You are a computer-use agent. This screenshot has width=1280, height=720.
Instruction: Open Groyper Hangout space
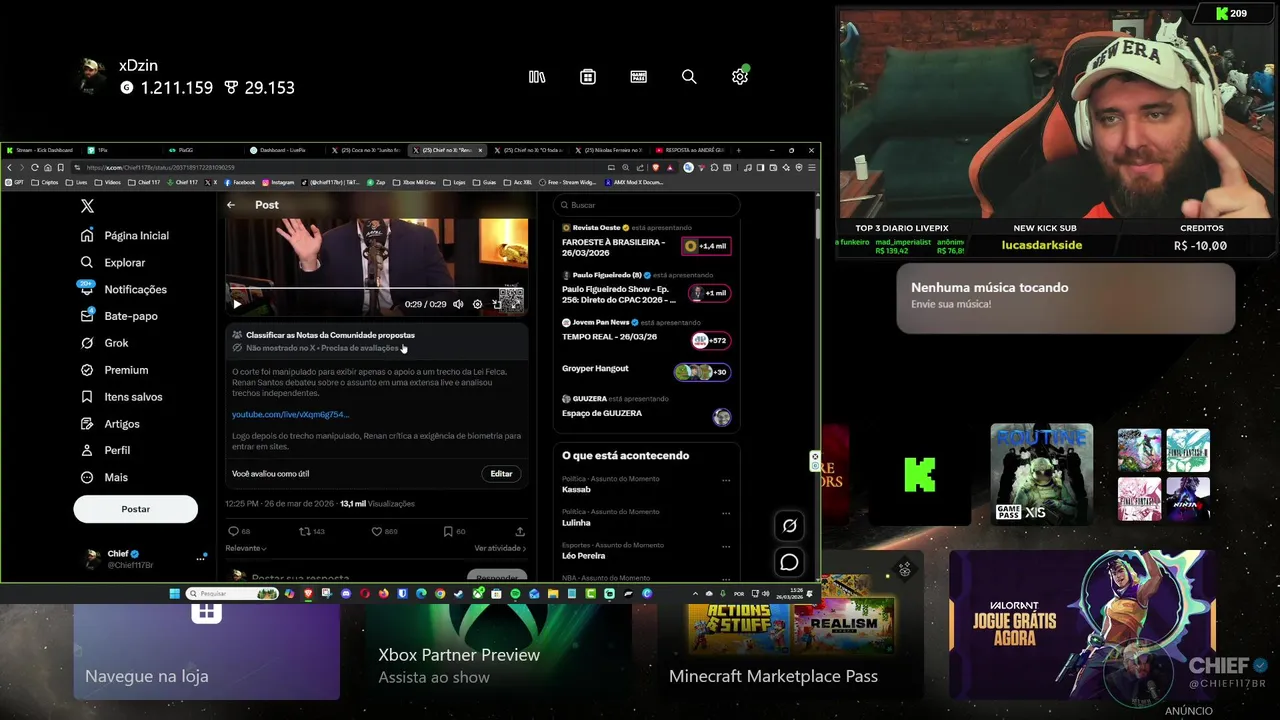pos(646,370)
